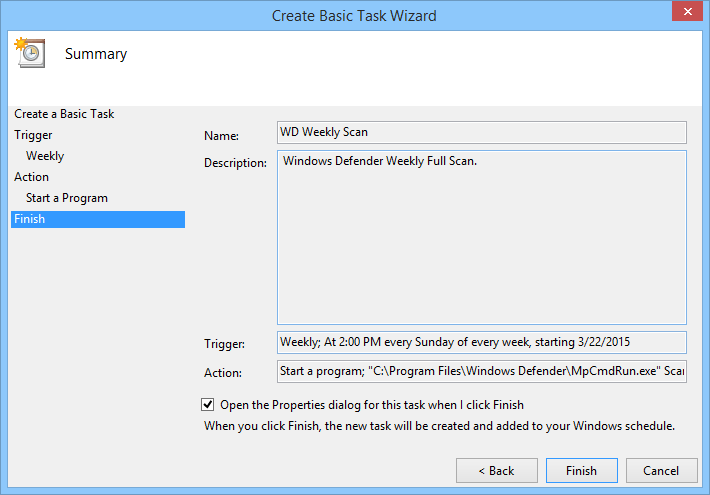Select the Trigger step in the sidebar

(33, 135)
